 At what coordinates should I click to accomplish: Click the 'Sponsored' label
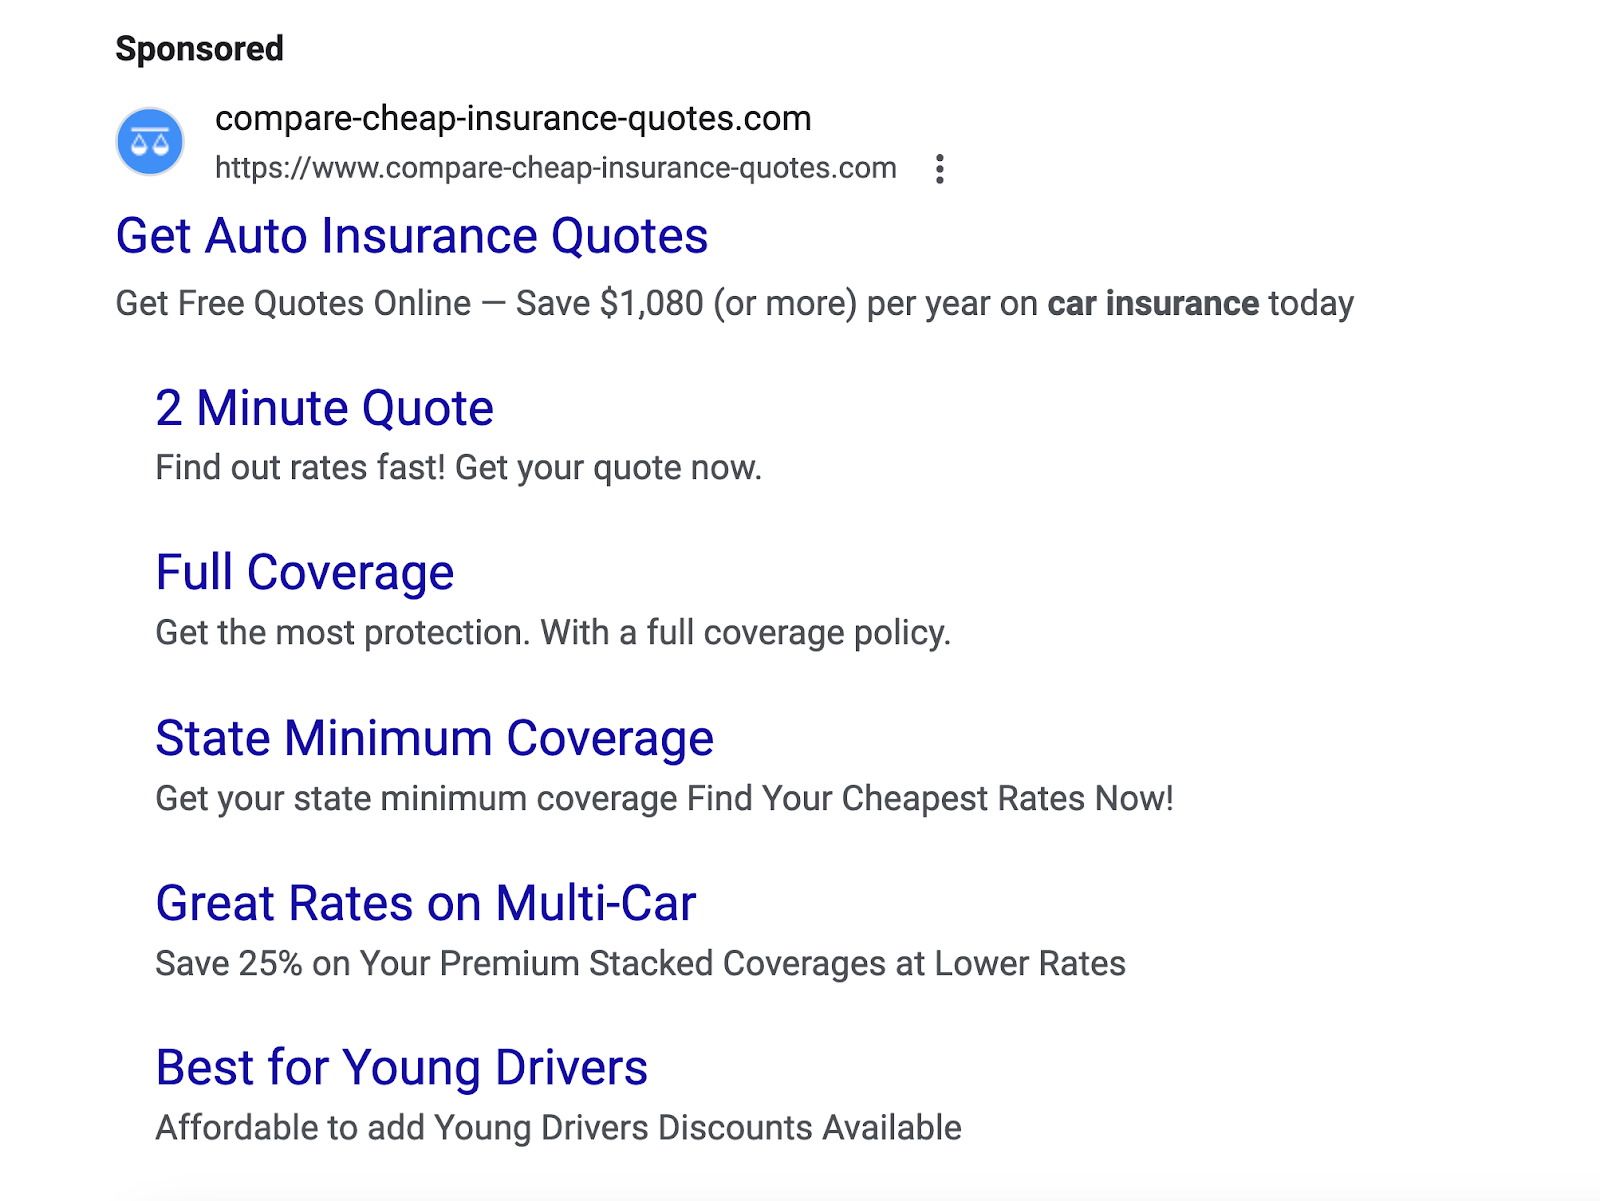coord(200,47)
